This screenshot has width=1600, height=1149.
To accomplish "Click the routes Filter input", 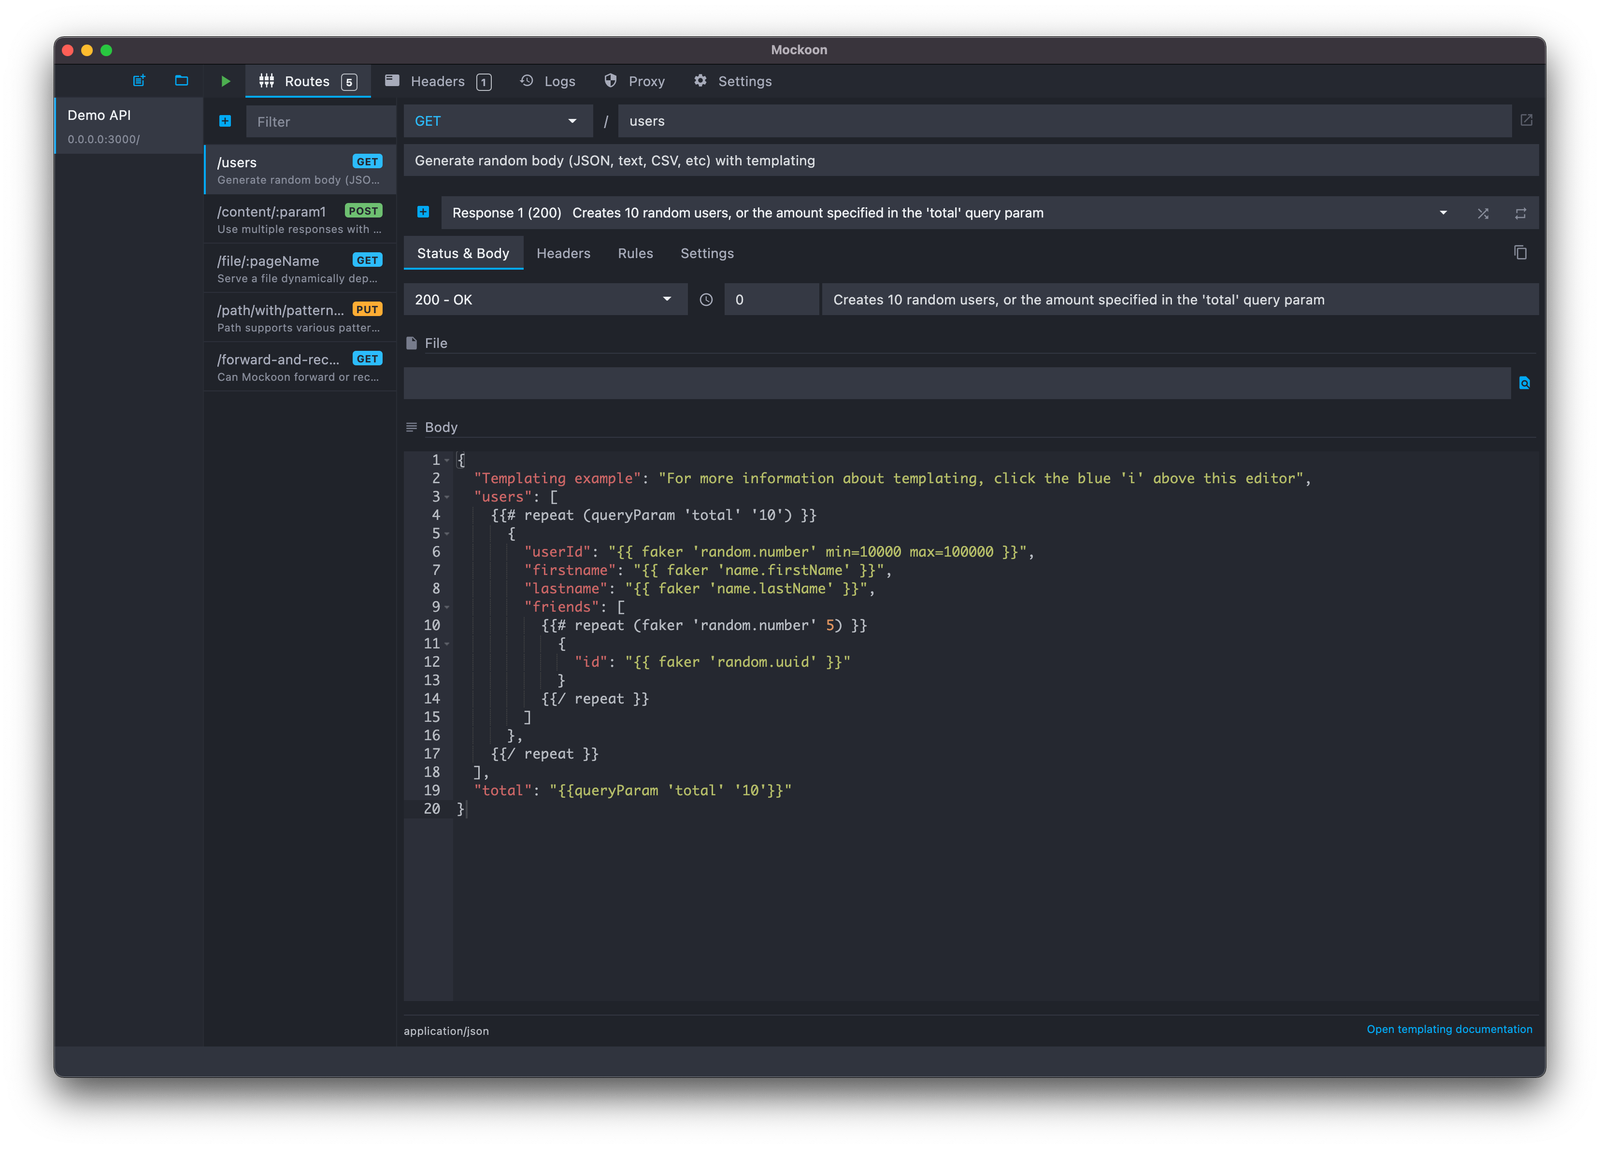I will (x=321, y=121).
